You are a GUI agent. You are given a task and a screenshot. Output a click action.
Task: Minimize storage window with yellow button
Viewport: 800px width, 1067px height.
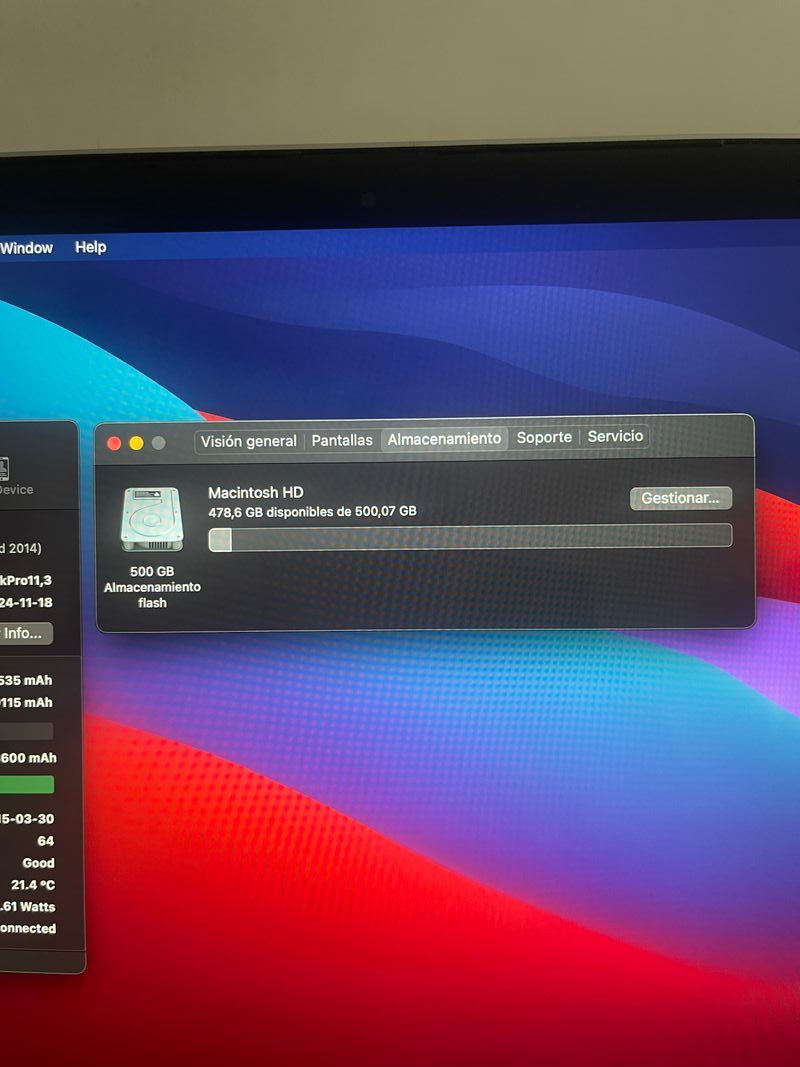[x=136, y=444]
